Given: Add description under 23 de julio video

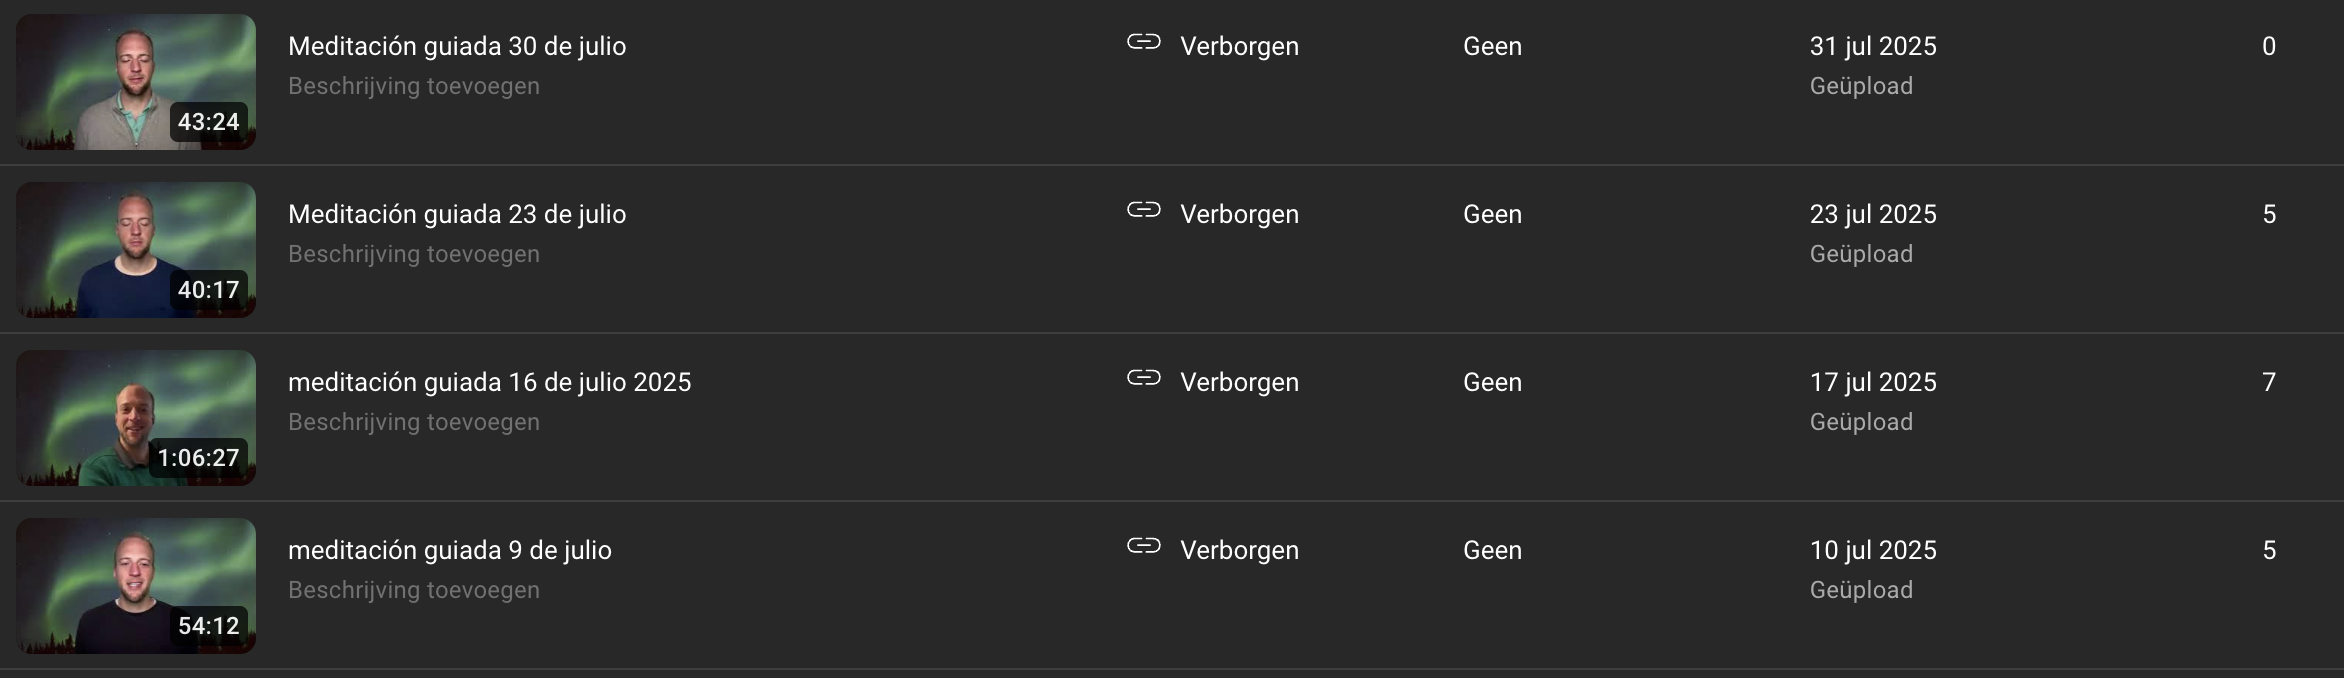Looking at the screenshot, I should (x=414, y=254).
